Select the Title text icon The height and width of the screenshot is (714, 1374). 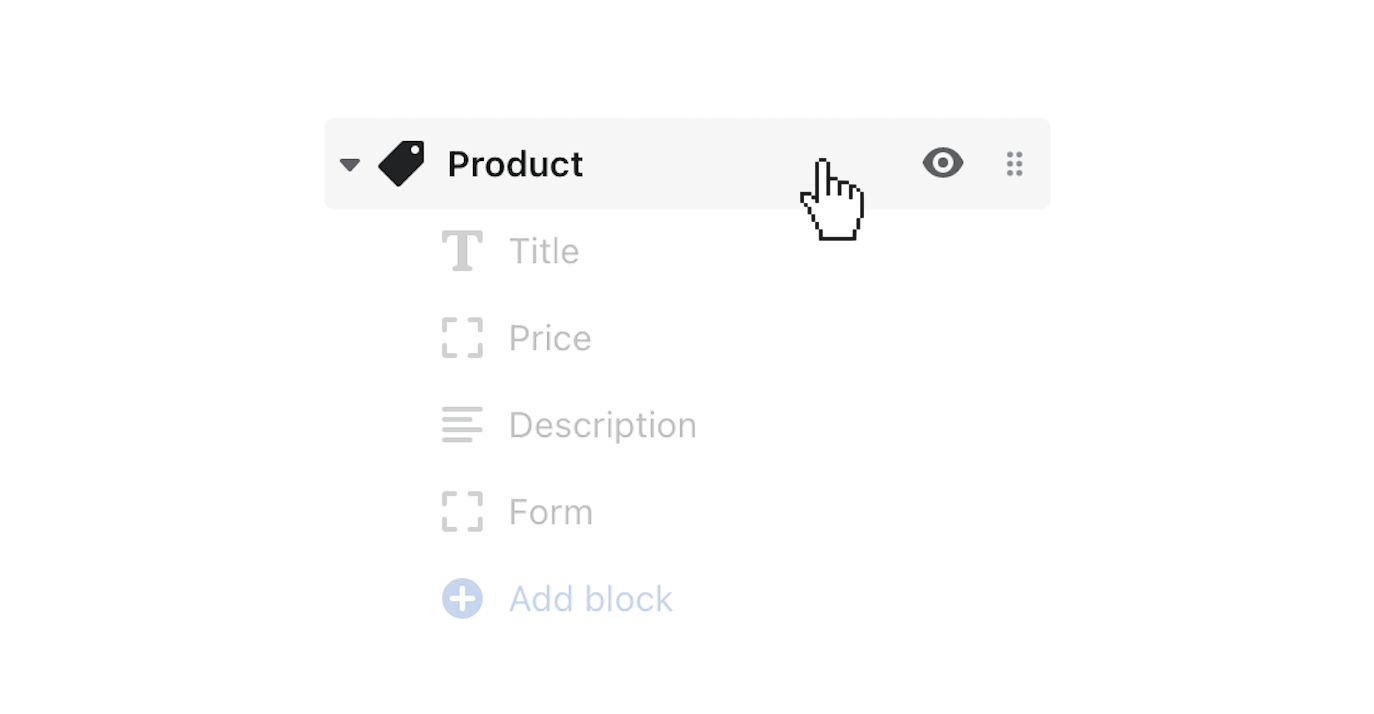pos(461,251)
